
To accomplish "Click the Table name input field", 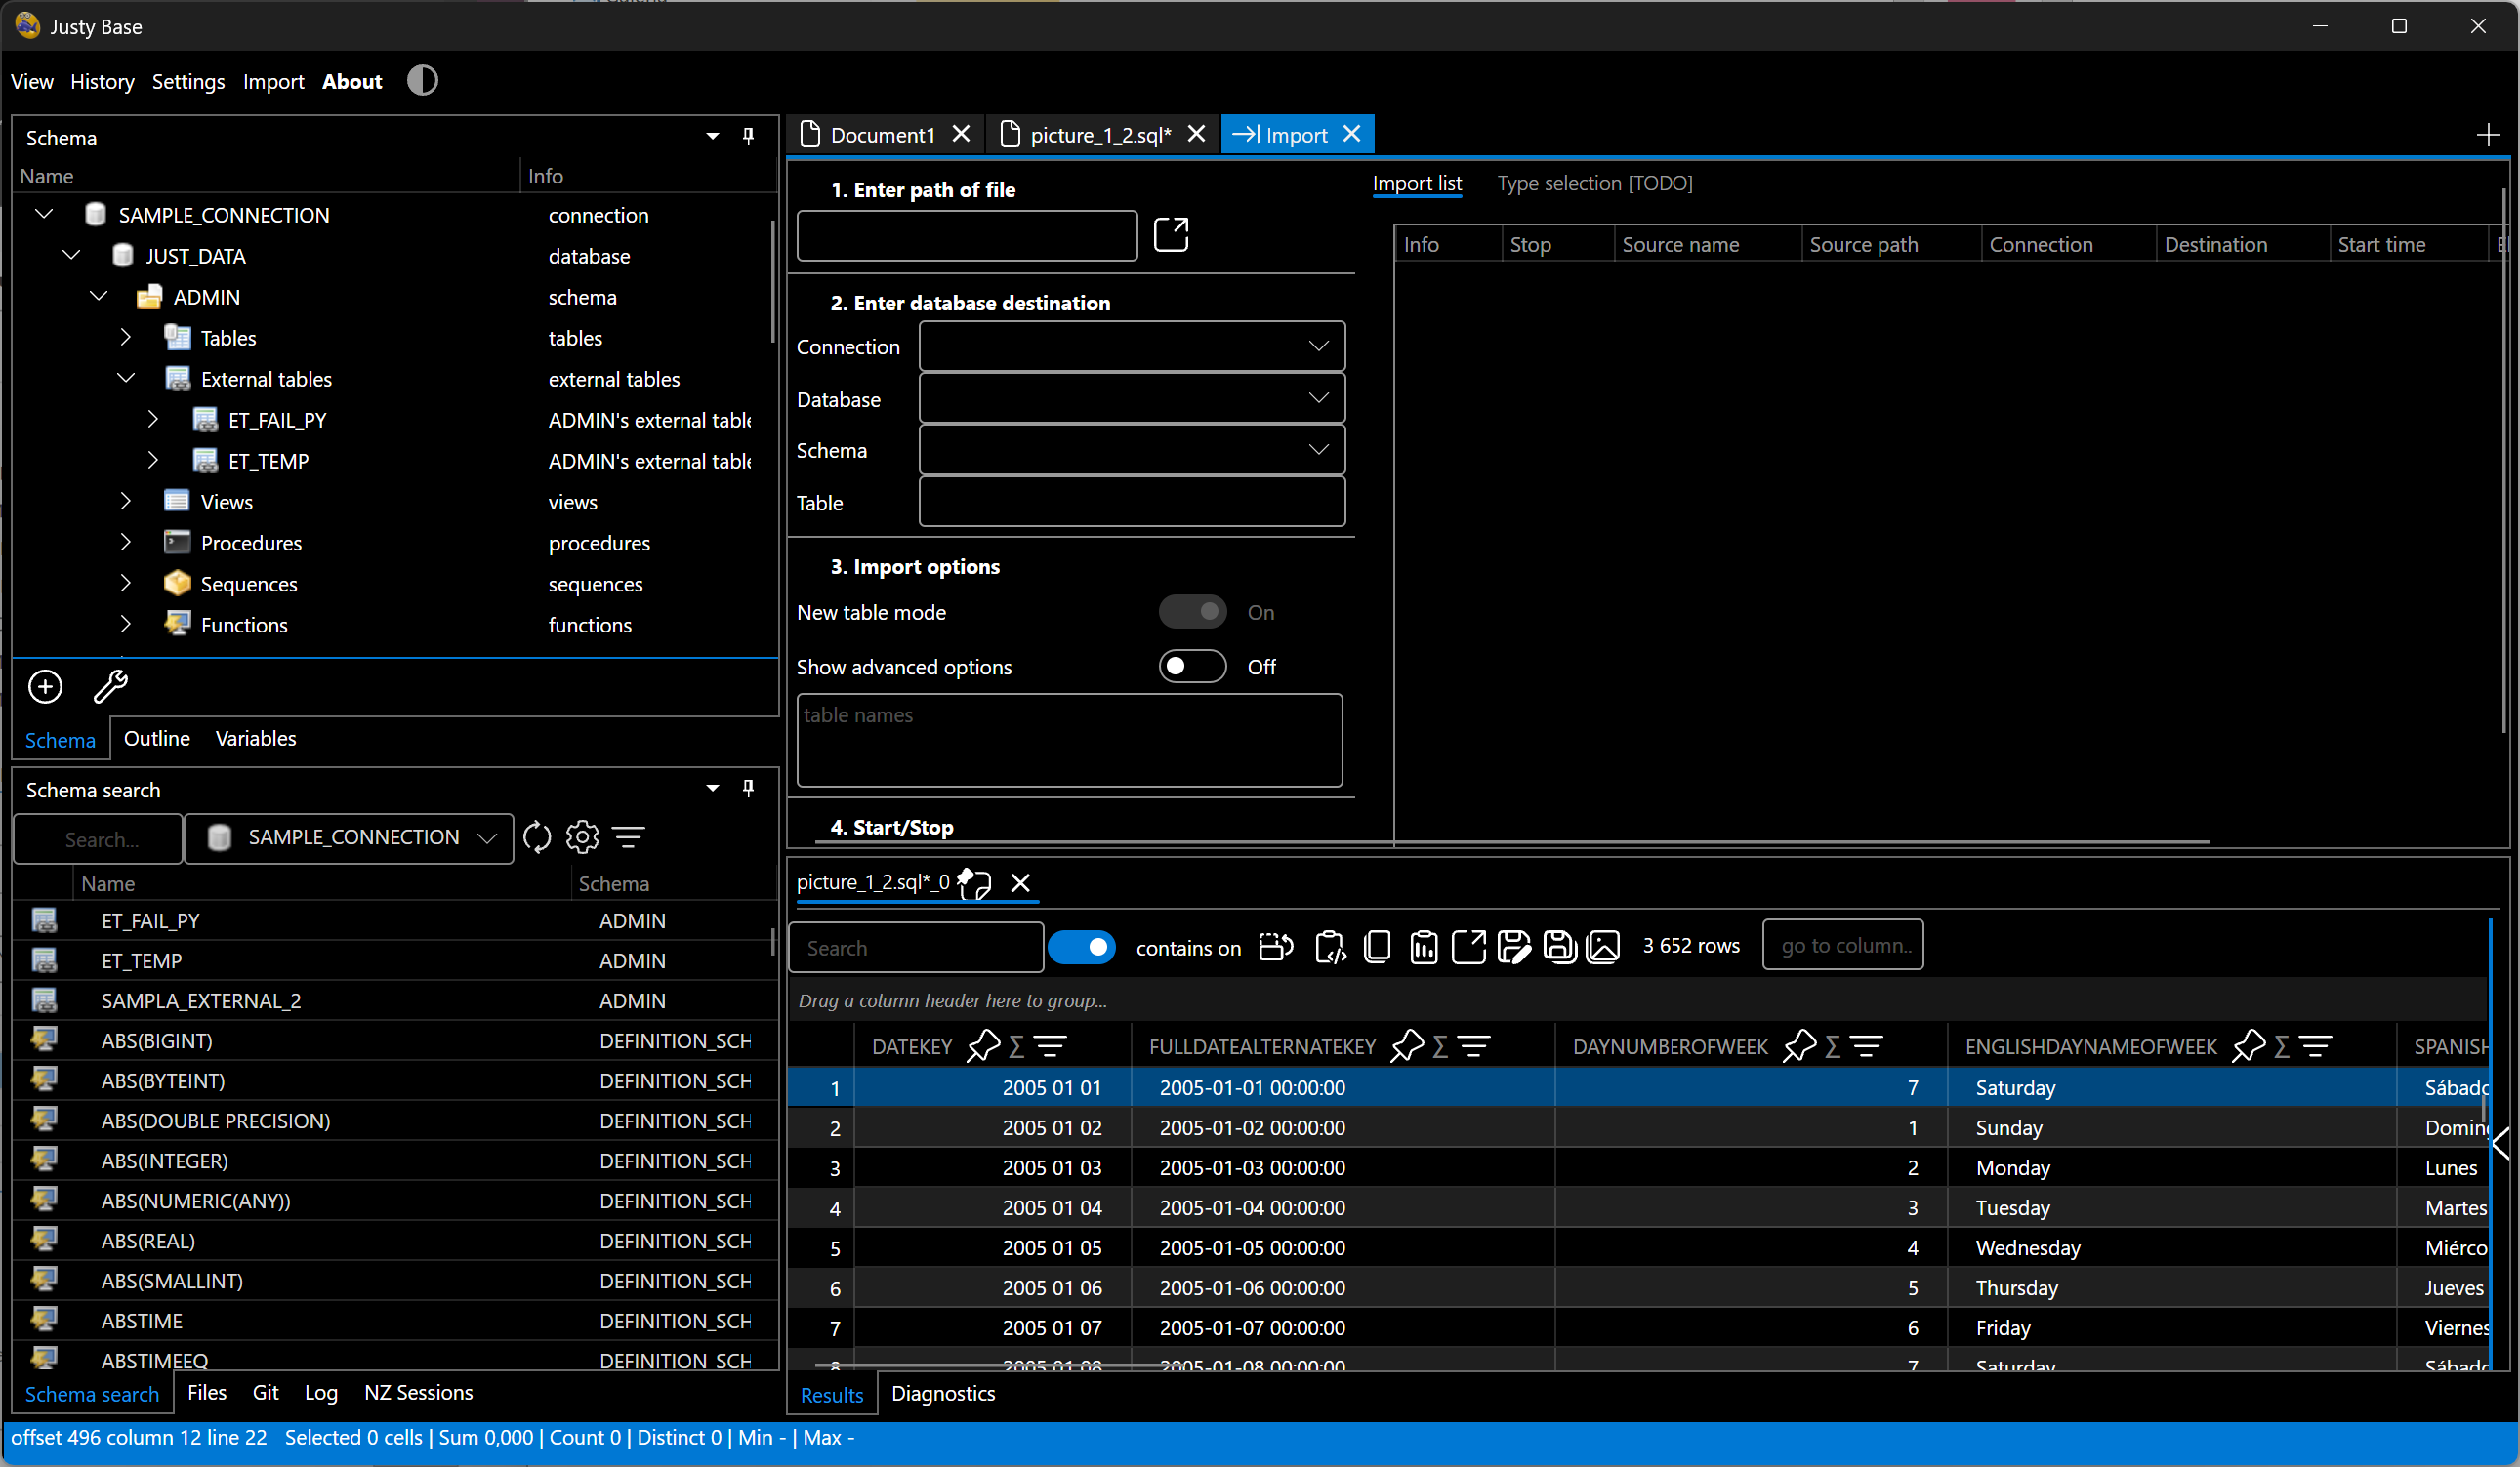I will point(1132,502).
